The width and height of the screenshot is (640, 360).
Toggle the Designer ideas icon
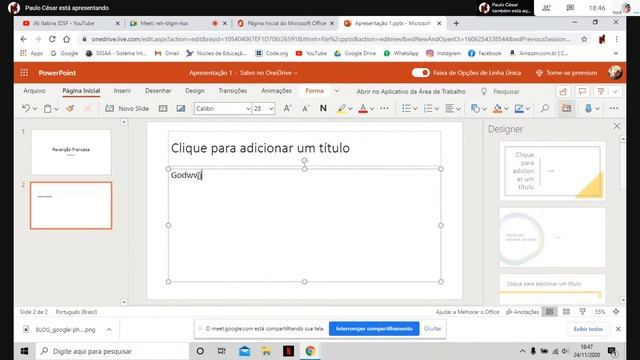coord(567,108)
